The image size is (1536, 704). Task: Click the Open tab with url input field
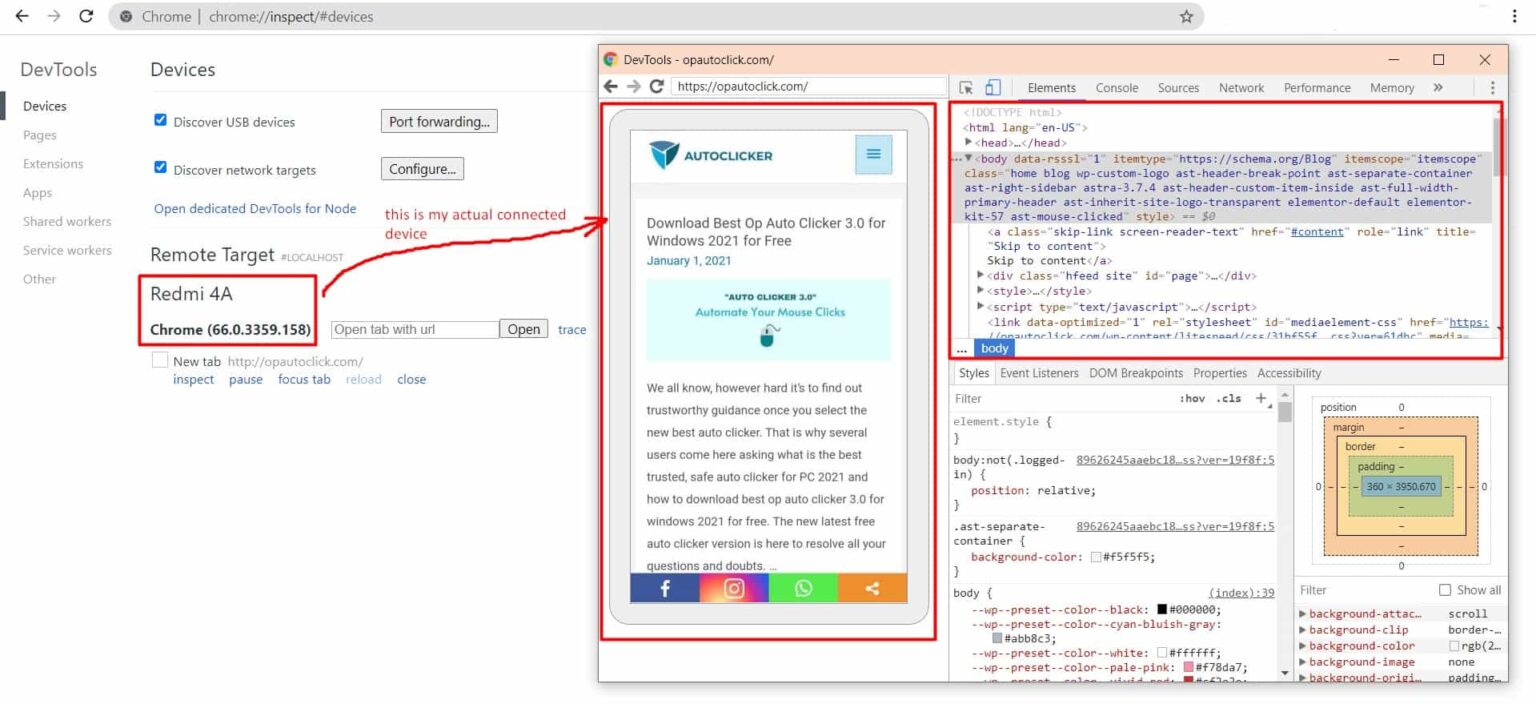point(413,328)
